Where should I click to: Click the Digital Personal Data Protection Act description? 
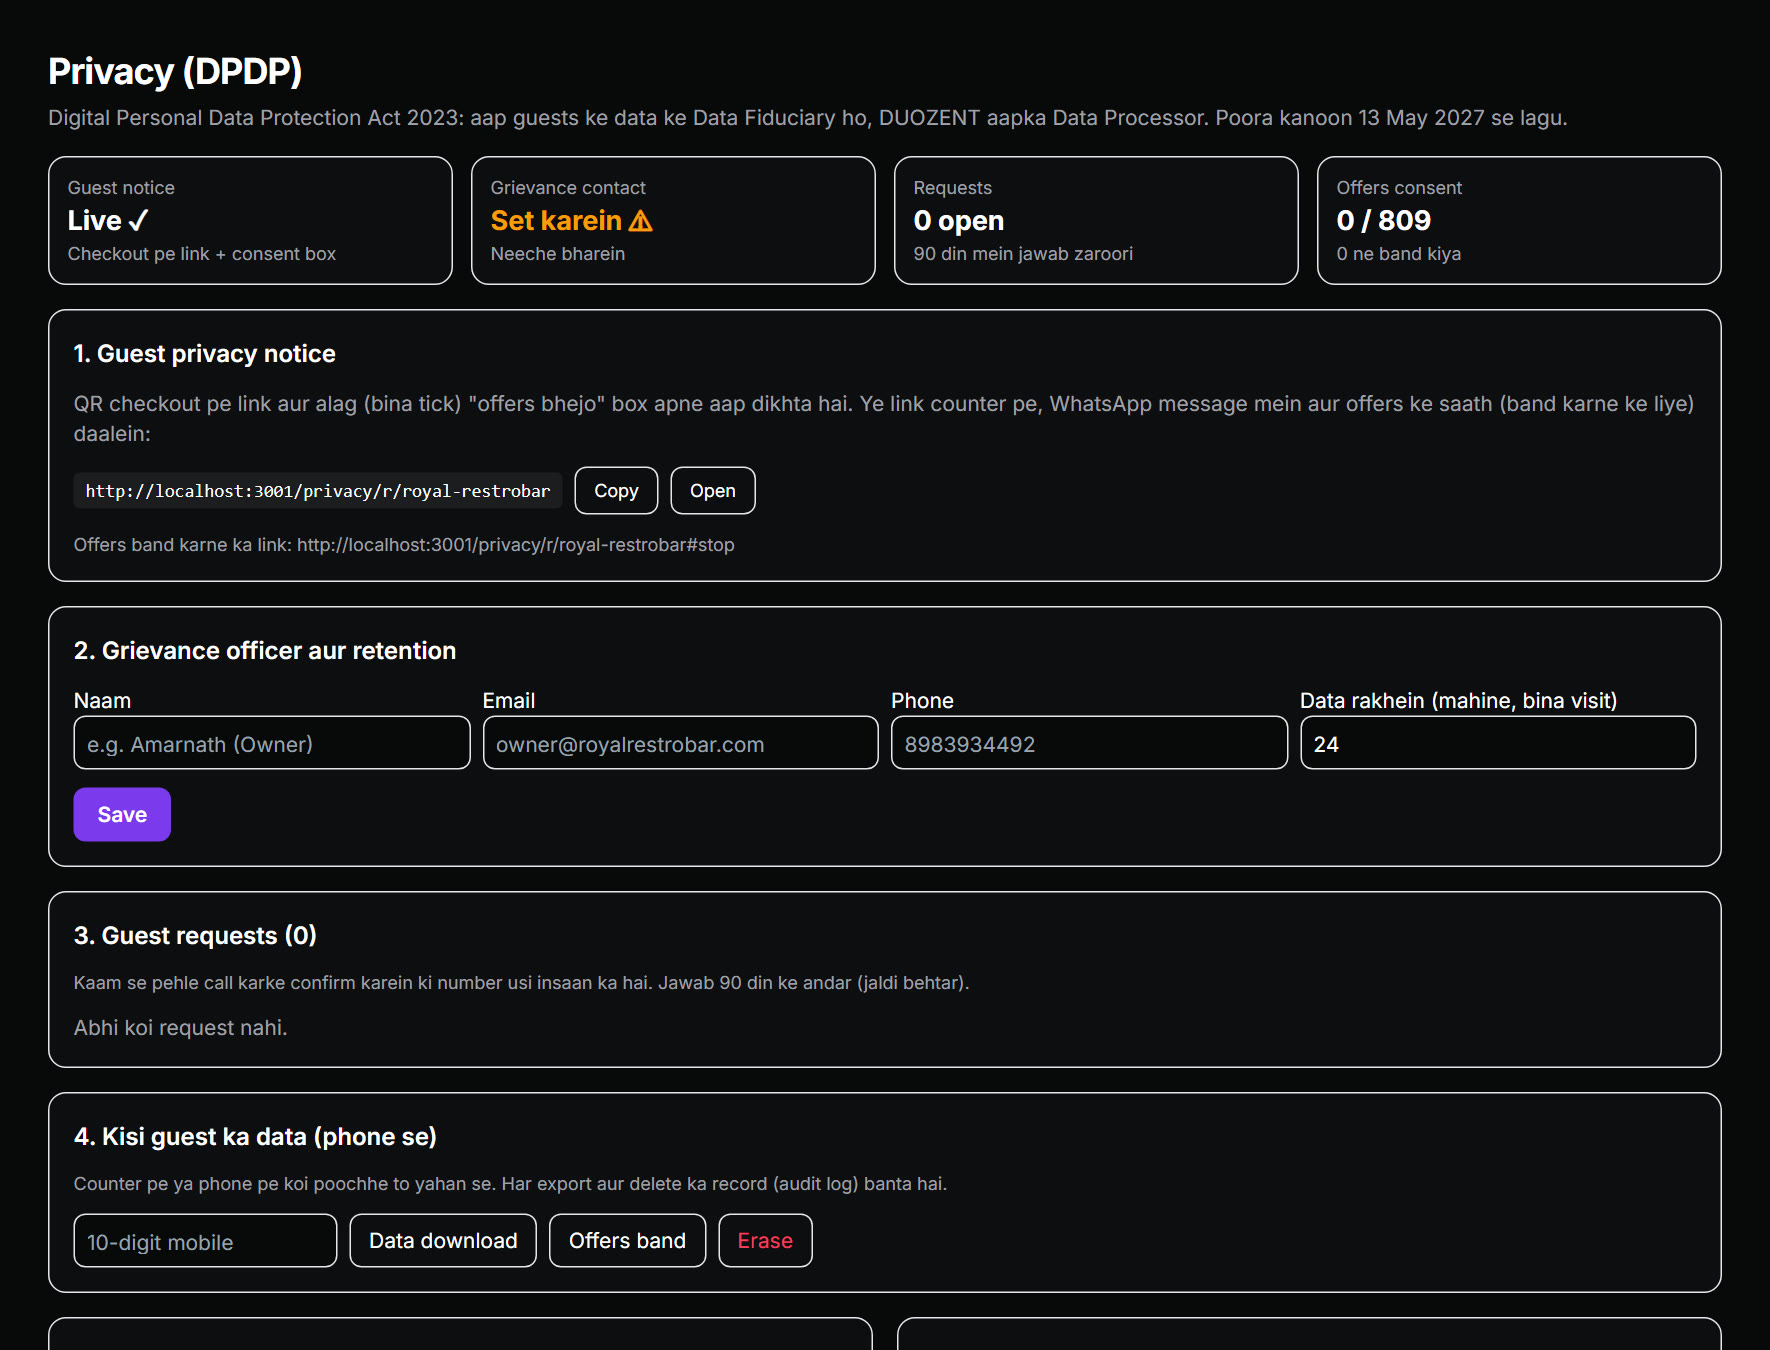click(808, 118)
